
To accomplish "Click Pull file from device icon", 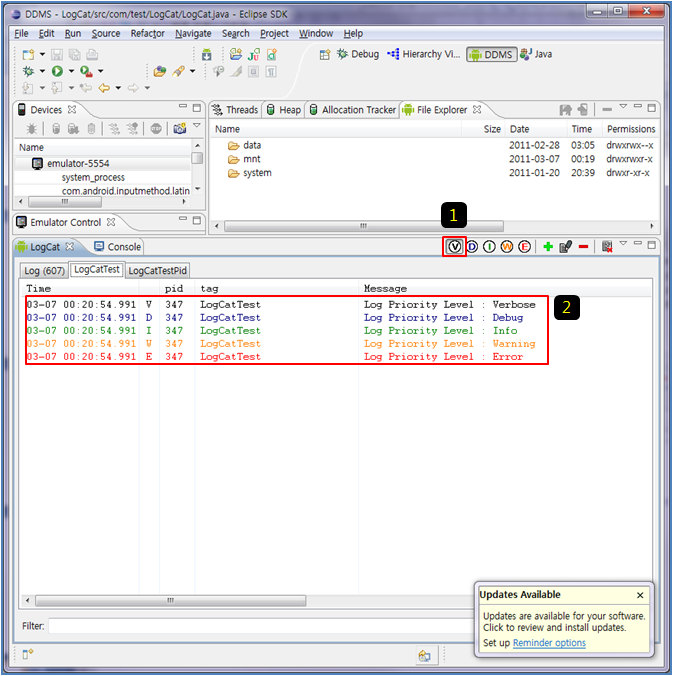I will click(x=565, y=110).
